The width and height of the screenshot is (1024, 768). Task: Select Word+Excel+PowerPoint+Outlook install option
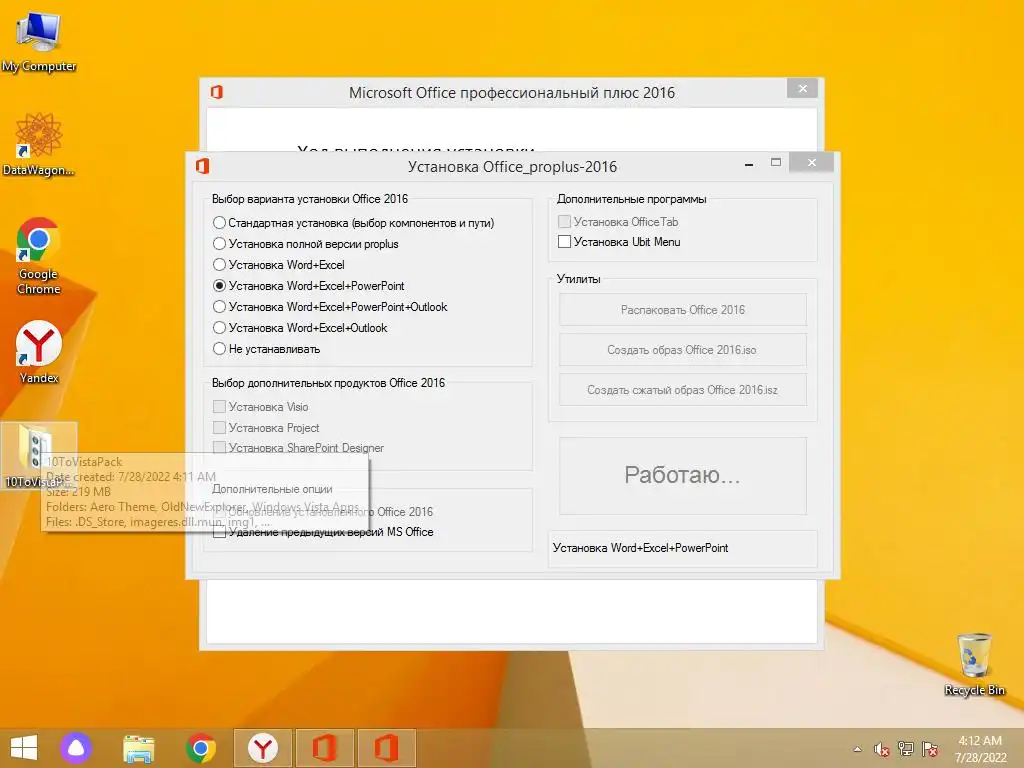click(x=330, y=306)
